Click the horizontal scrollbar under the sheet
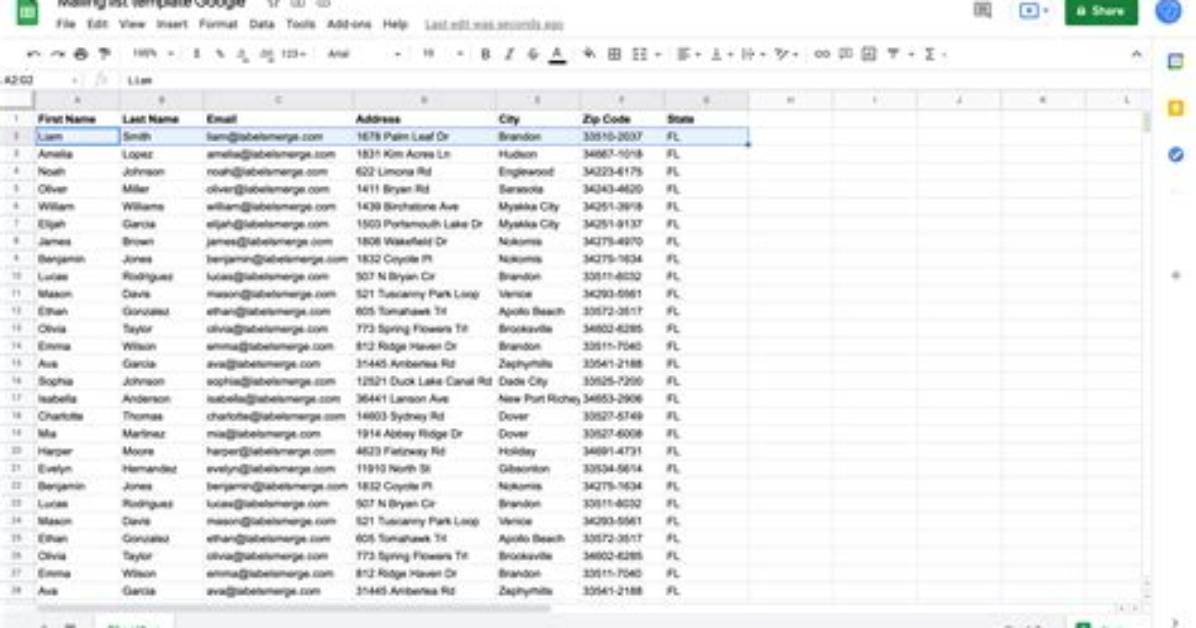 click(294, 608)
